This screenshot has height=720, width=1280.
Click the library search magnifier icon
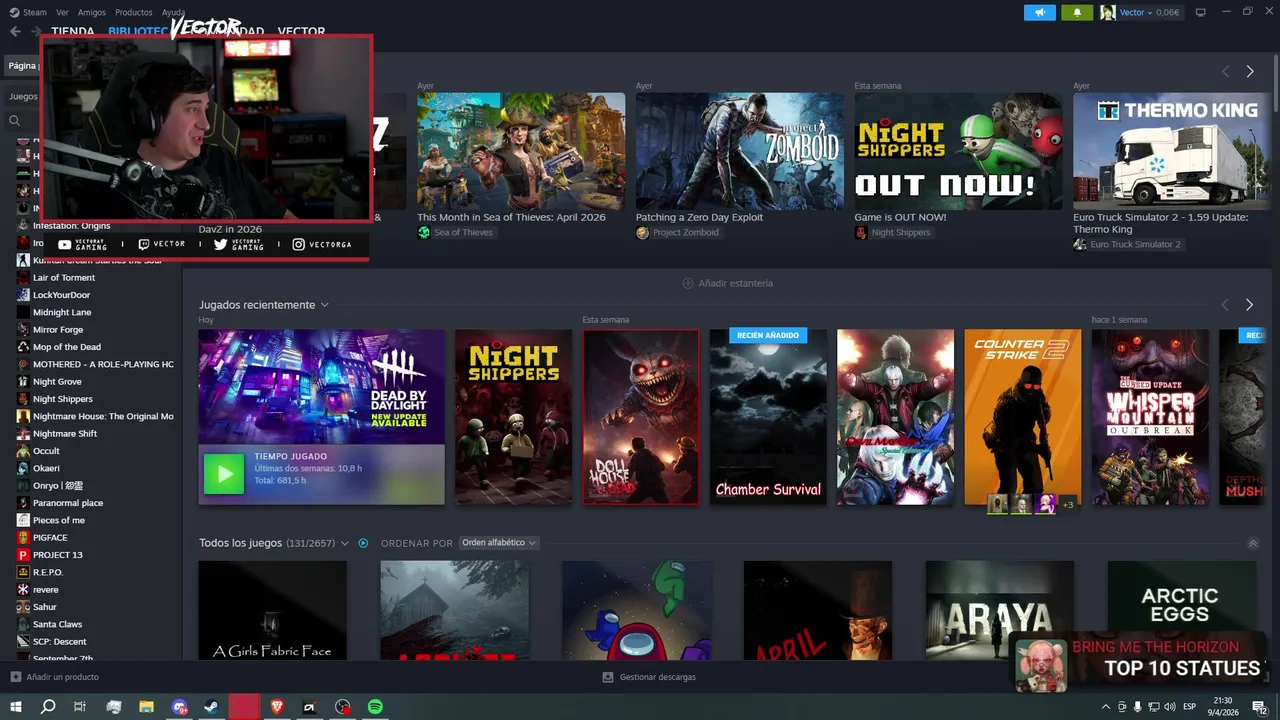pos(14,120)
